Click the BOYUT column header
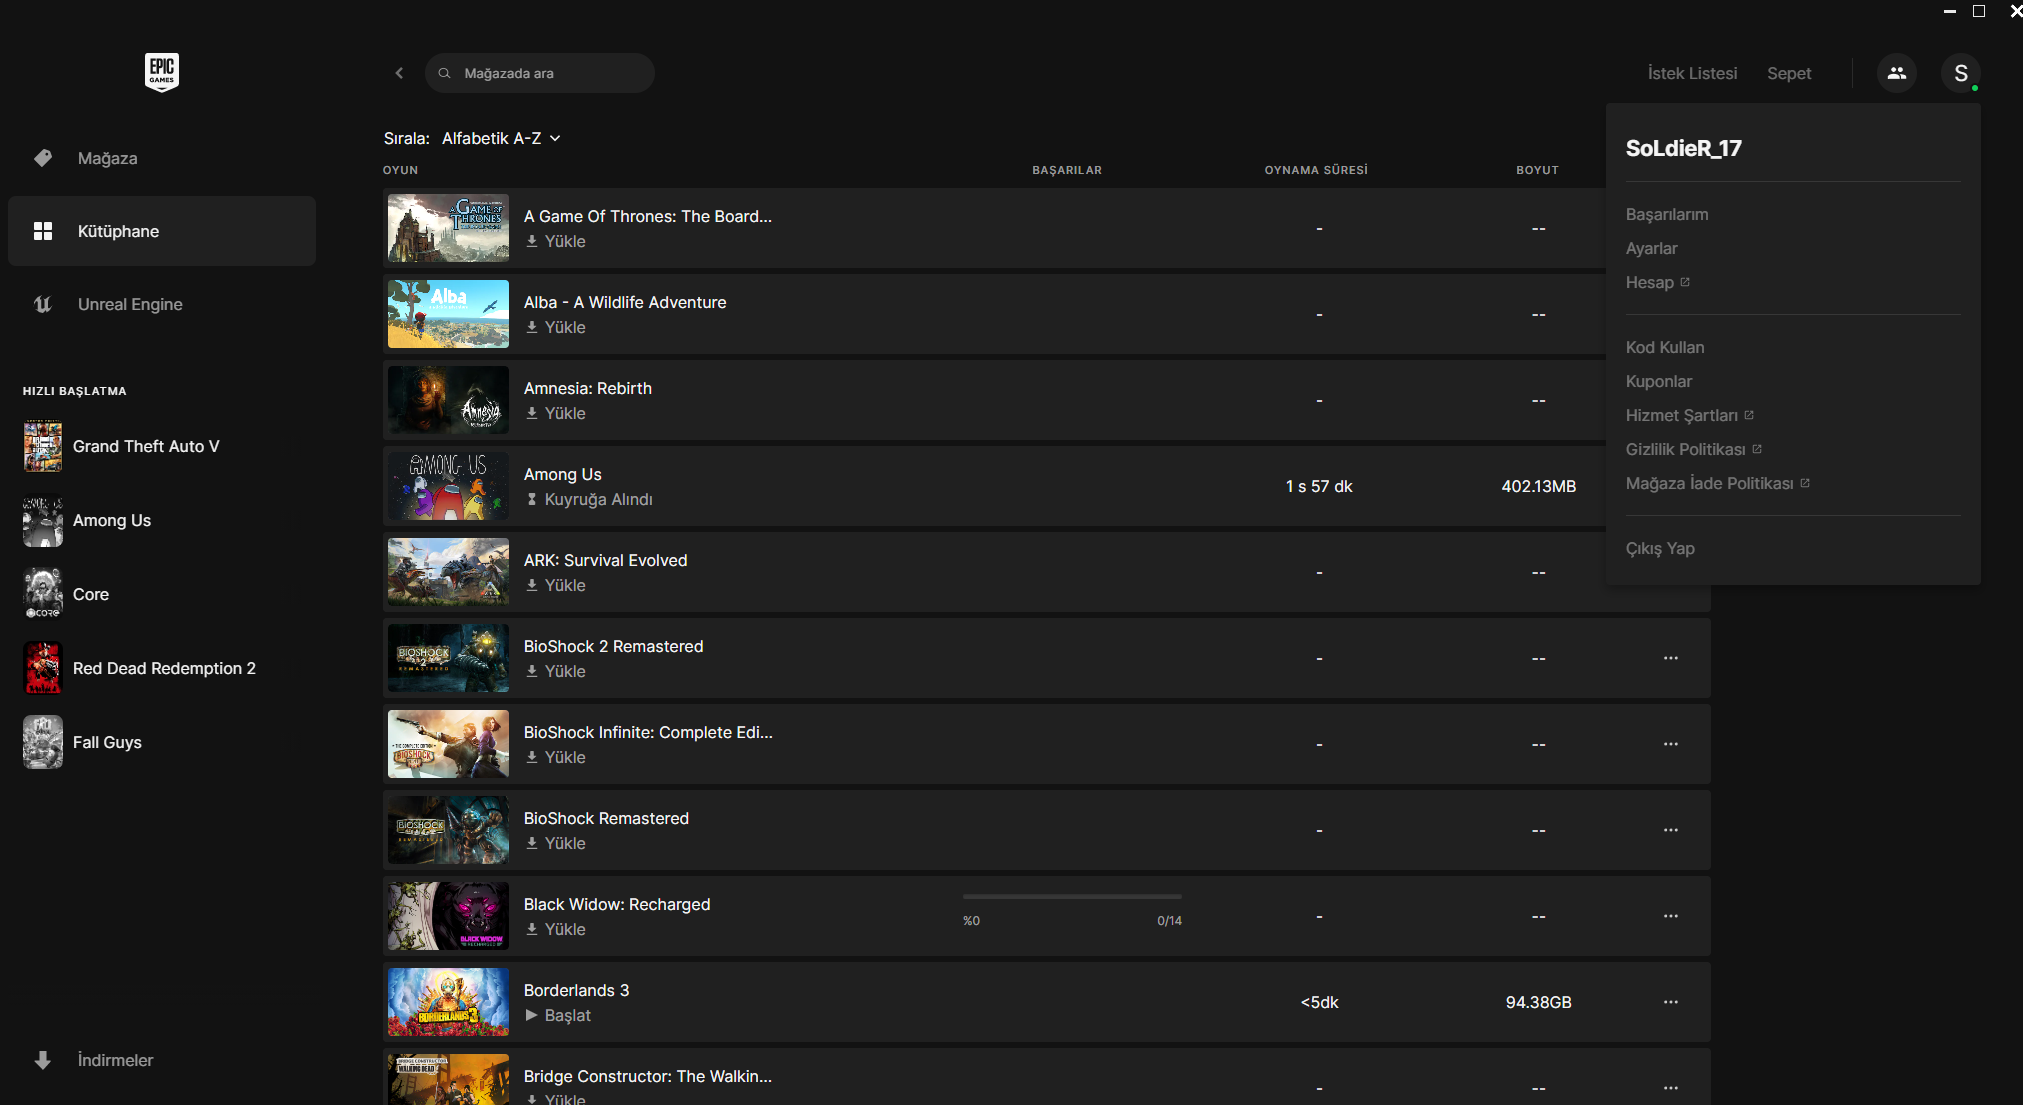Screen dimensions: 2023x1105 click(x=1537, y=170)
